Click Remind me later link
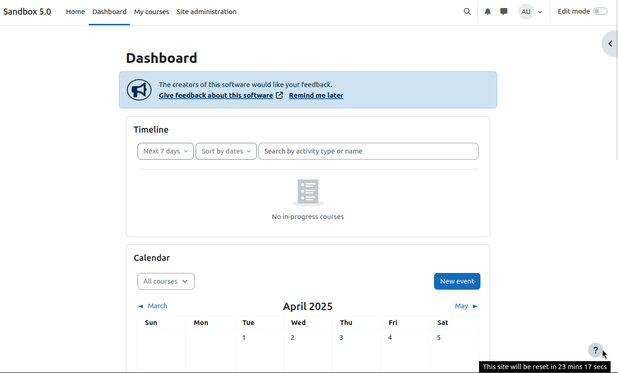This screenshot has height=373, width=618. click(x=316, y=95)
